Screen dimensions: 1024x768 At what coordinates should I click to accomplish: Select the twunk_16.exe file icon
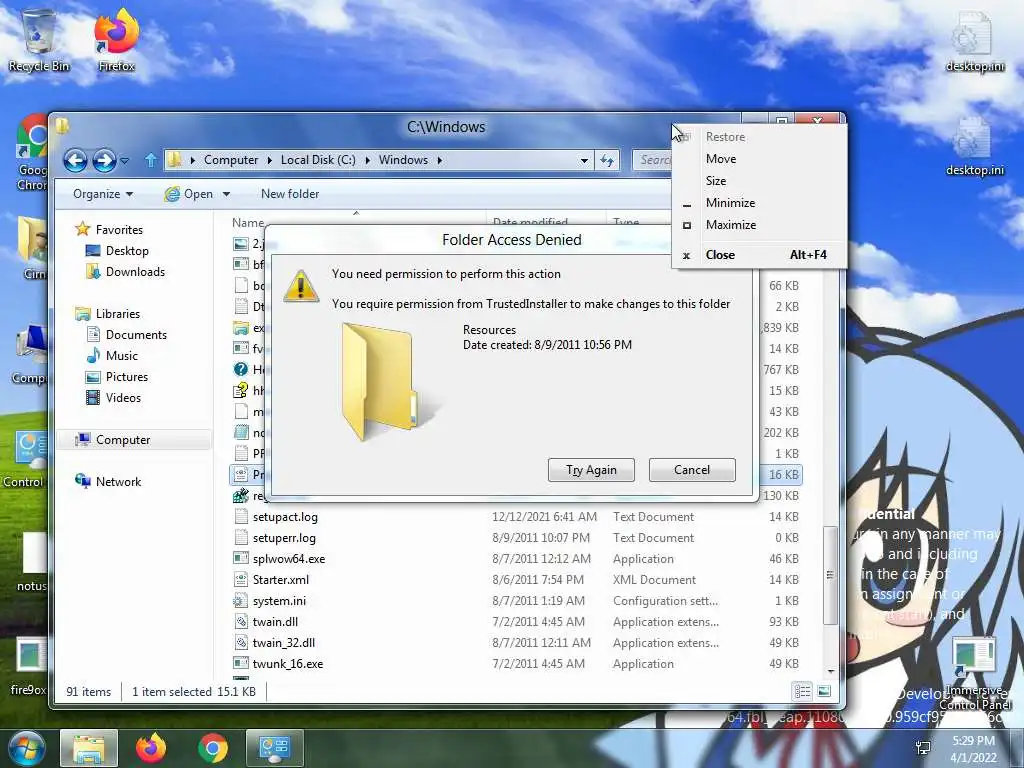(241, 664)
